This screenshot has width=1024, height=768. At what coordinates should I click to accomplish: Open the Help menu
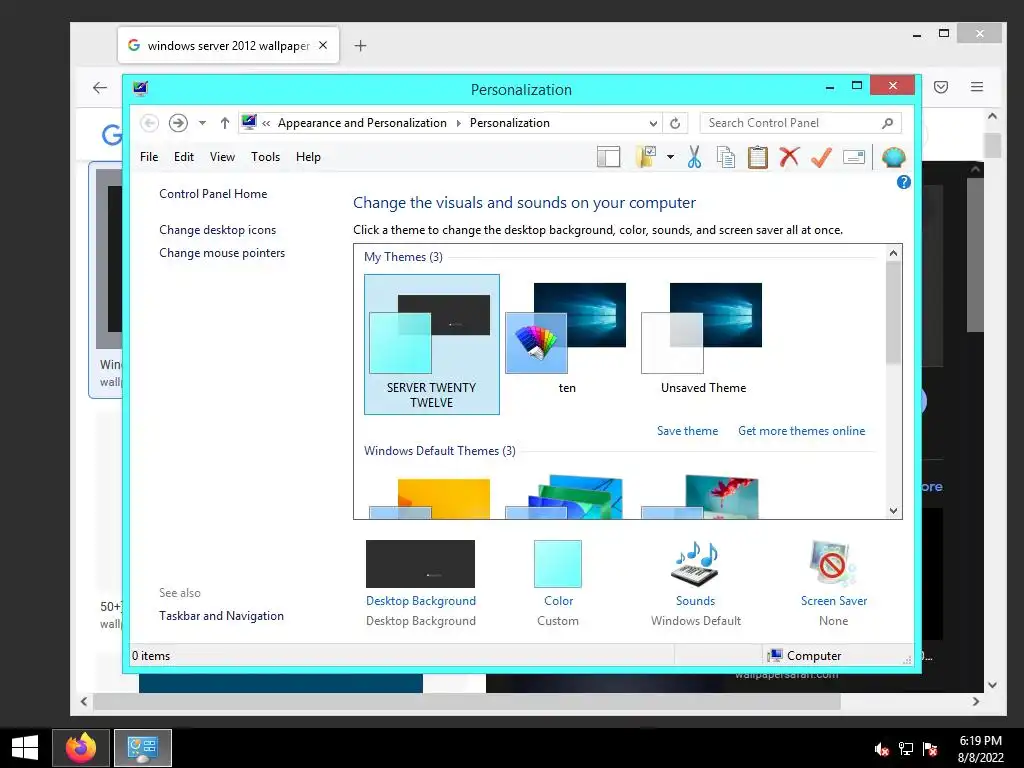click(x=308, y=157)
